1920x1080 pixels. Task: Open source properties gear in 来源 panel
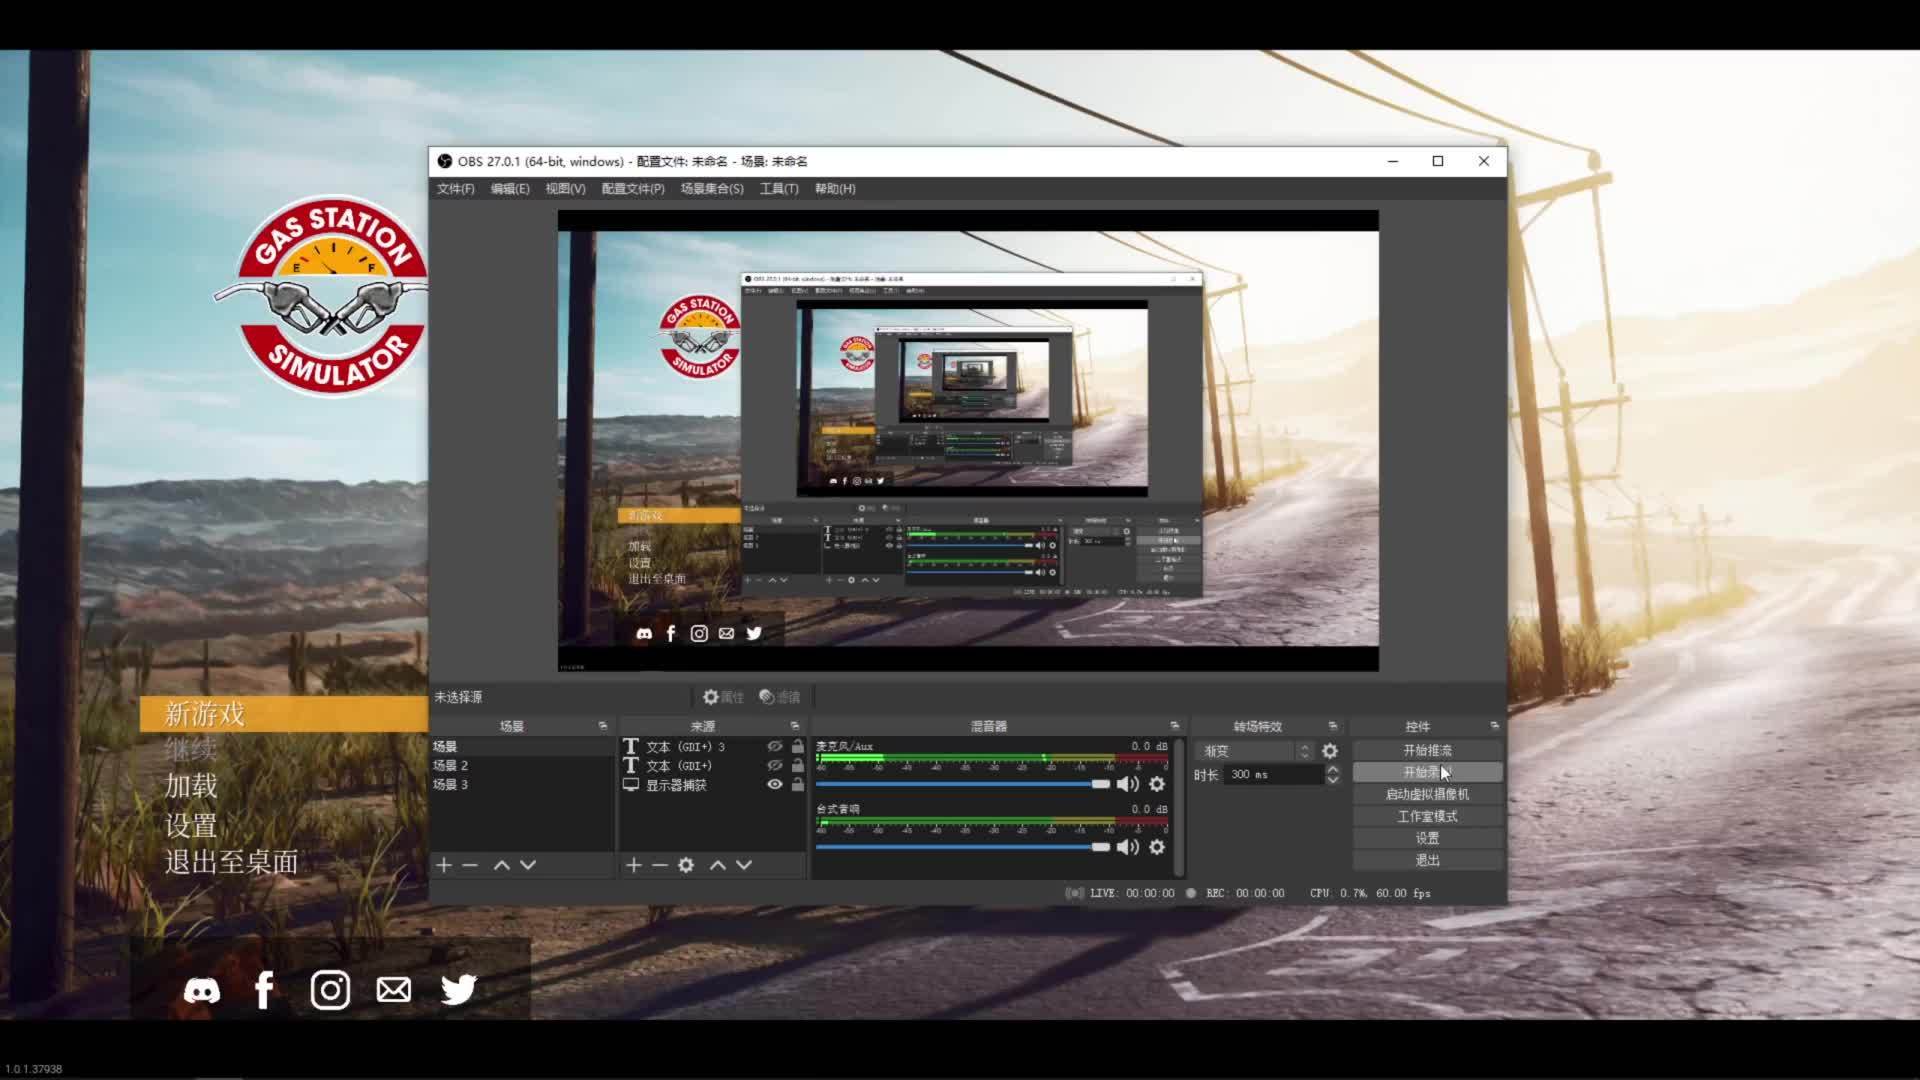click(686, 865)
